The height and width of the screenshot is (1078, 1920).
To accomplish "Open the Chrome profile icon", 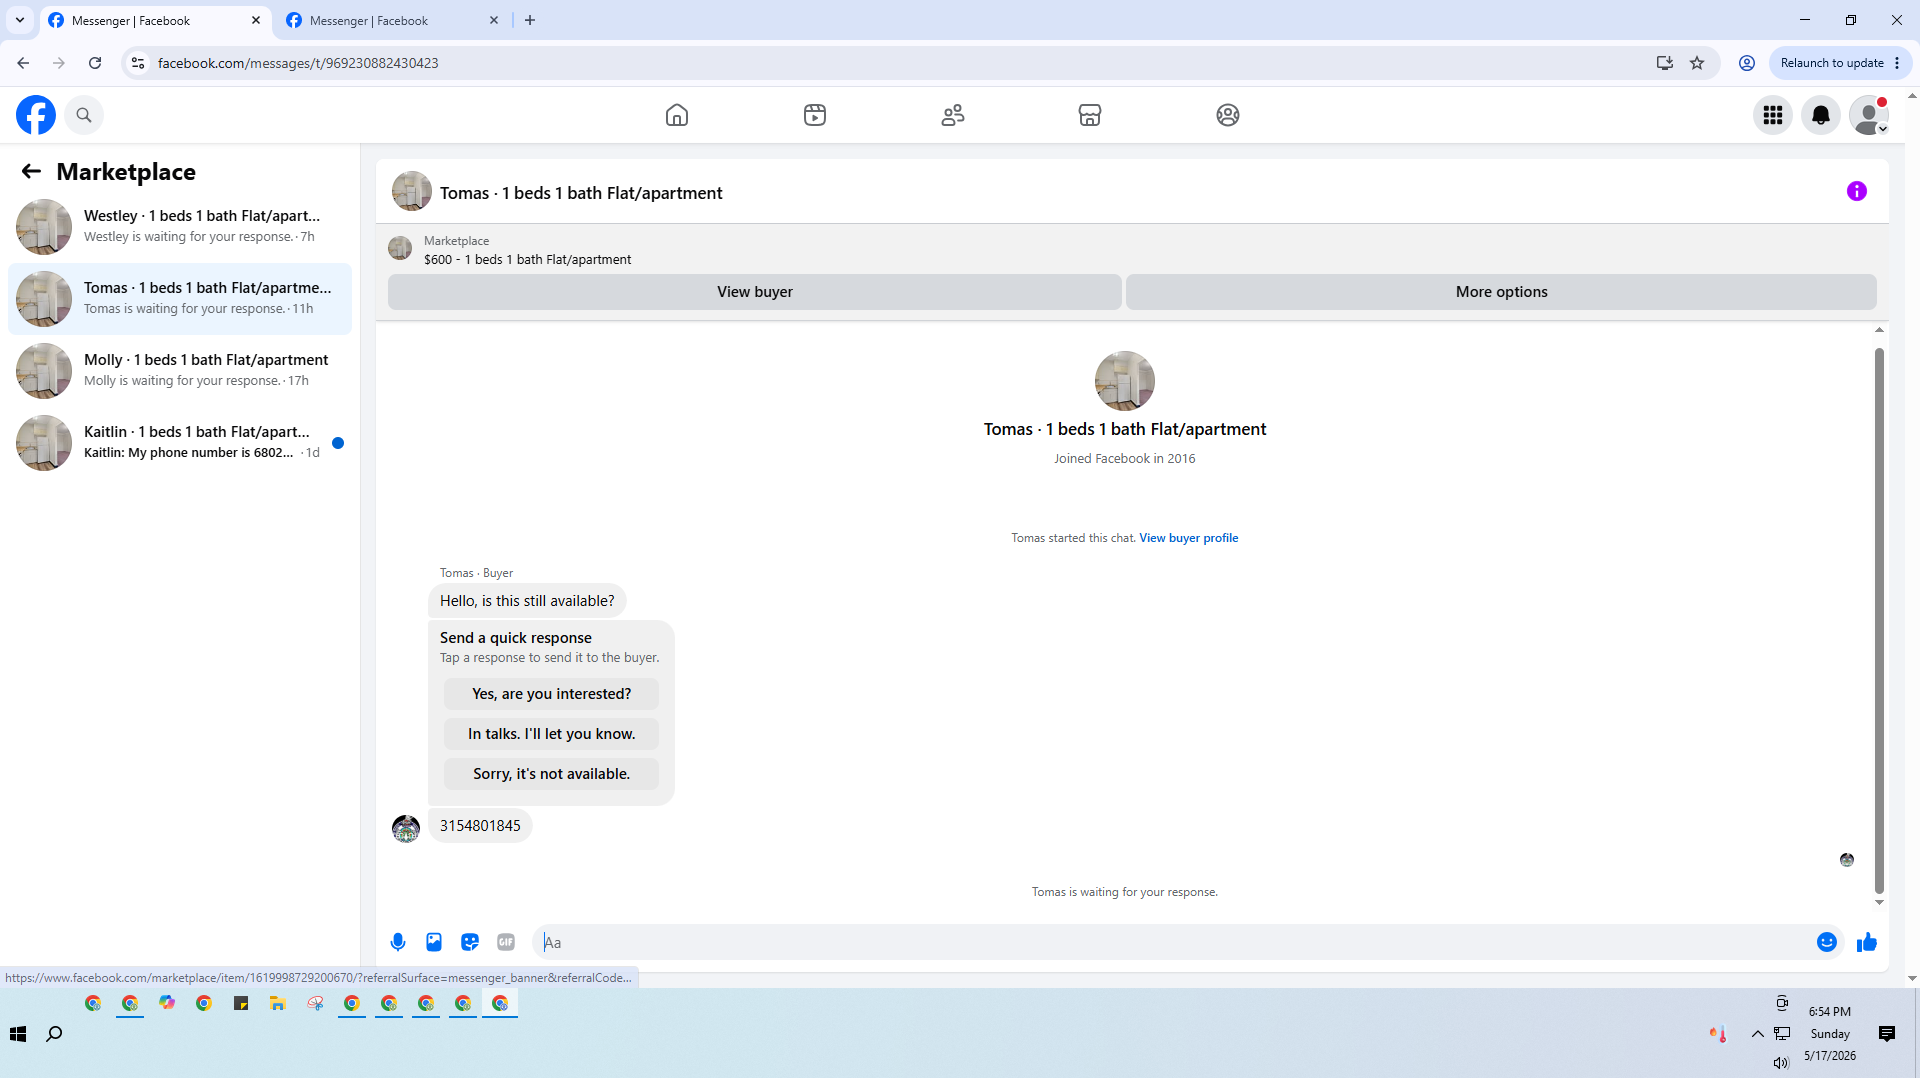I will coord(1747,63).
